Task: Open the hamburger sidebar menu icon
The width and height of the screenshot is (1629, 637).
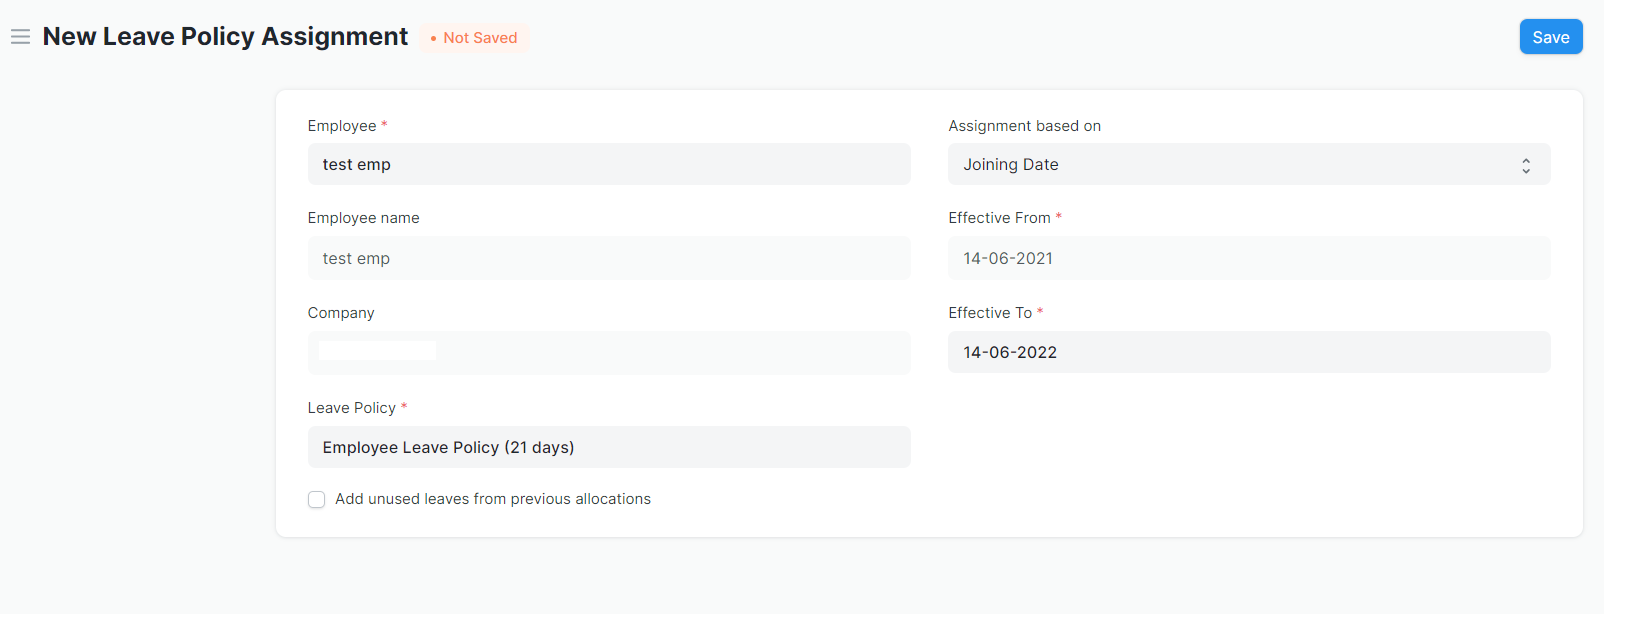Action: [20, 37]
